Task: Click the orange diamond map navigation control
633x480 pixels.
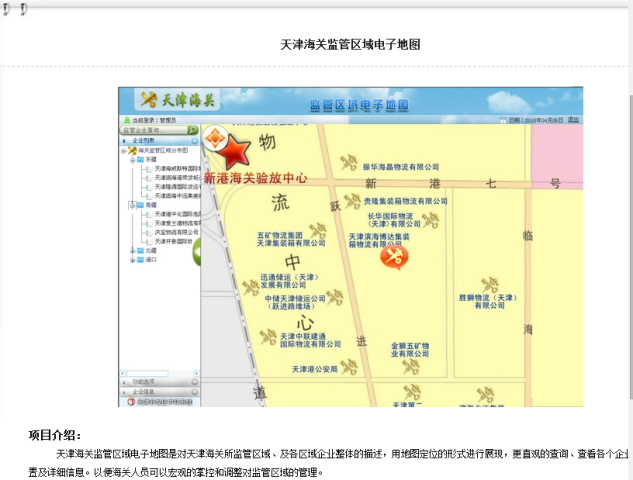Action: (215, 138)
